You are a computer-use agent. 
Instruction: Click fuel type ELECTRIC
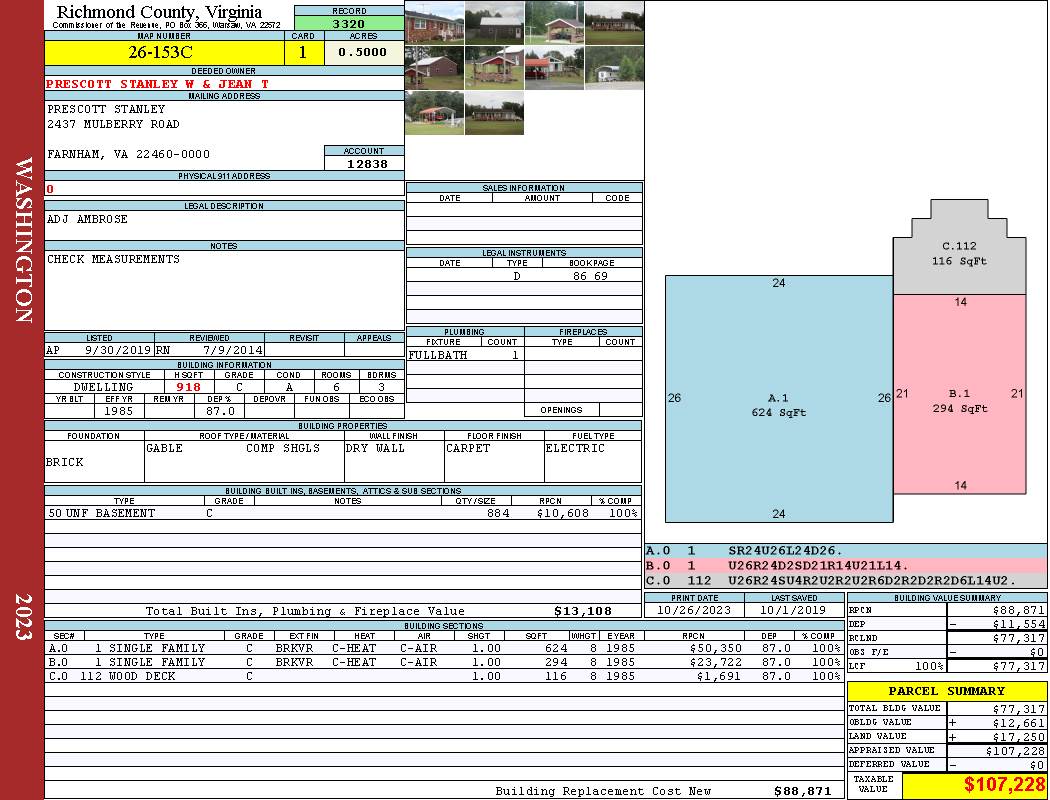tap(575, 448)
